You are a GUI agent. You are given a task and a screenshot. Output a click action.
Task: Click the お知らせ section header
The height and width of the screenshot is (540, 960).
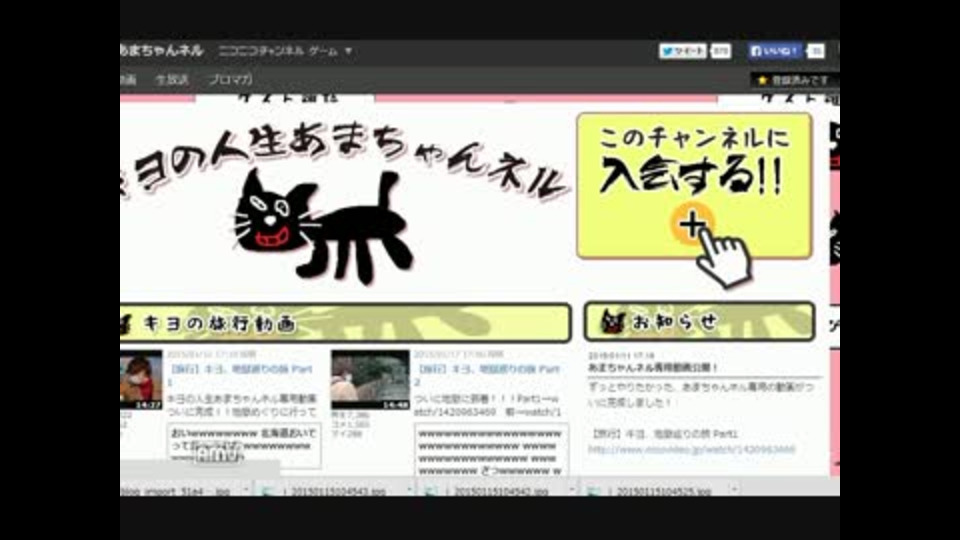(x=699, y=321)
